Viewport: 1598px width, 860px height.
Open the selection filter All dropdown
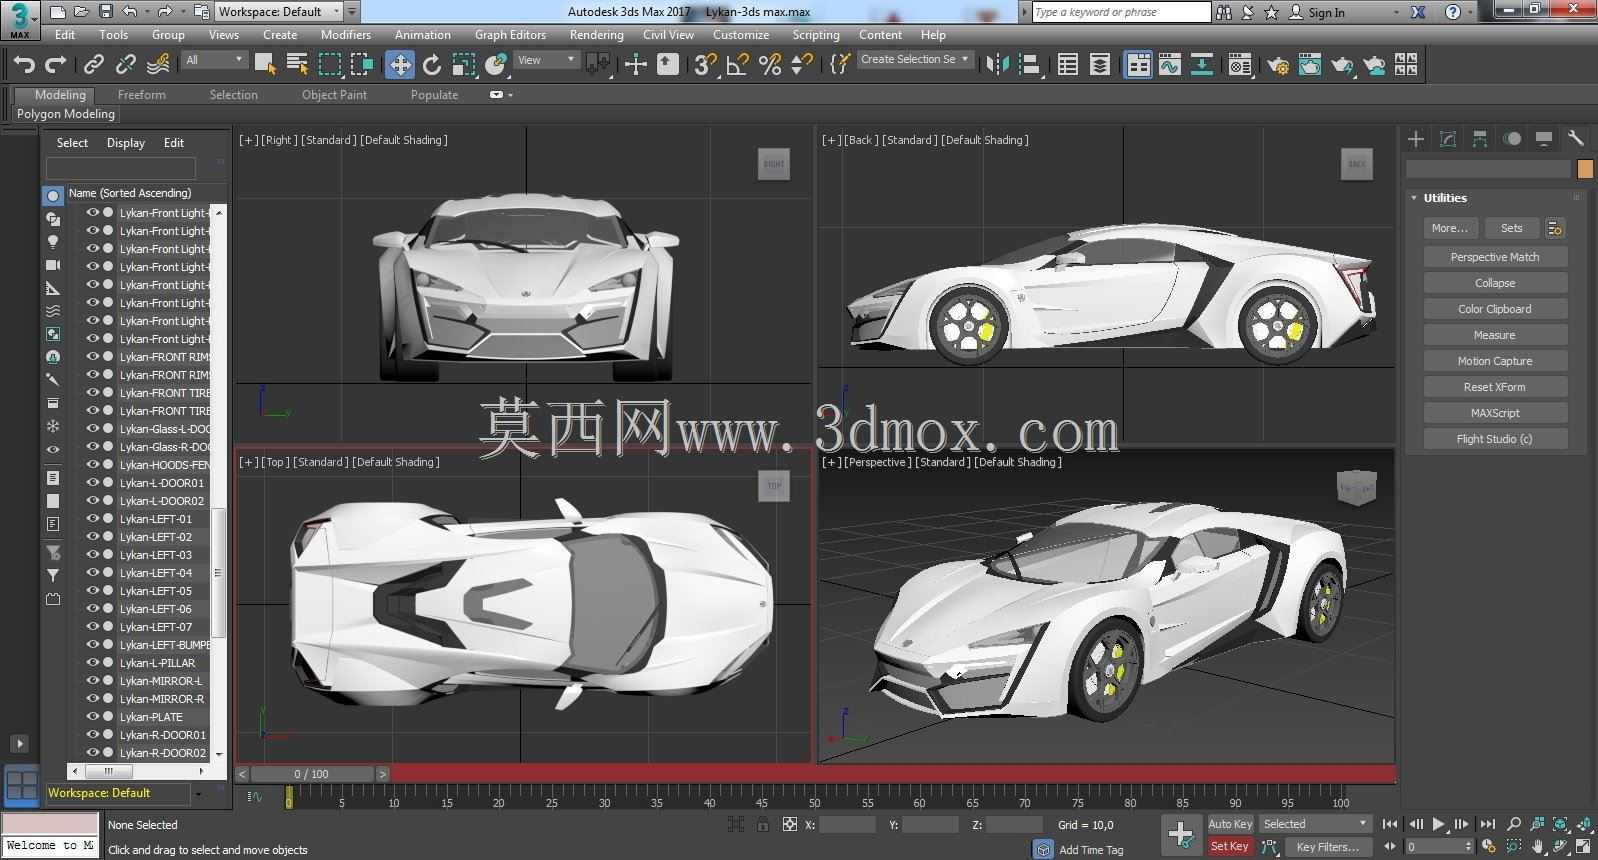tap(214, 60)
